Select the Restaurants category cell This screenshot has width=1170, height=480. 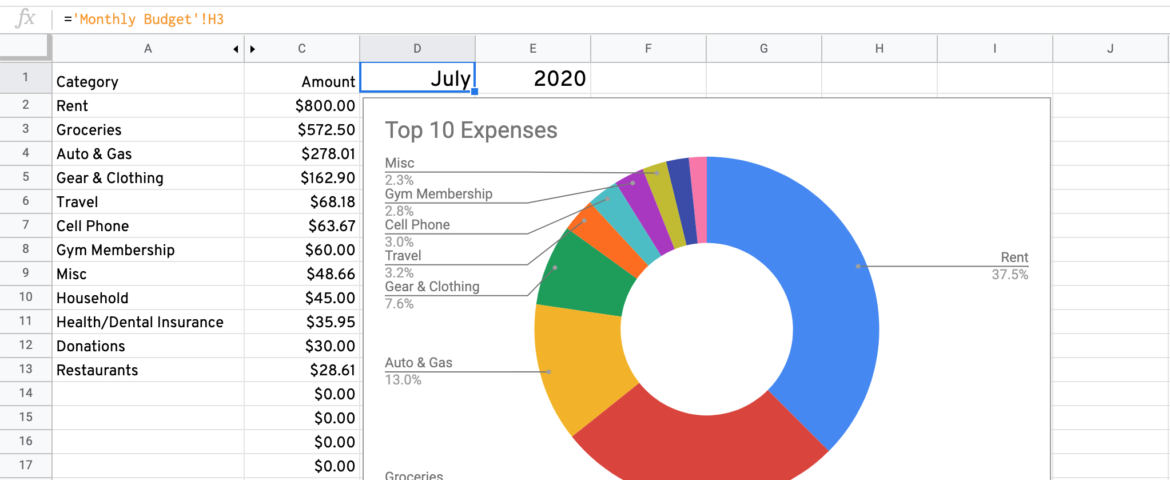(148, 370)
